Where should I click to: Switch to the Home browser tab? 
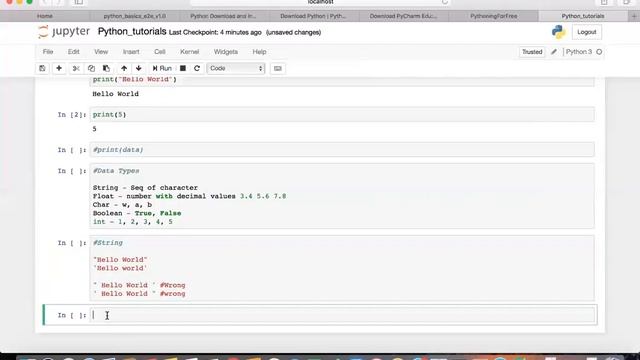[45, 16]
